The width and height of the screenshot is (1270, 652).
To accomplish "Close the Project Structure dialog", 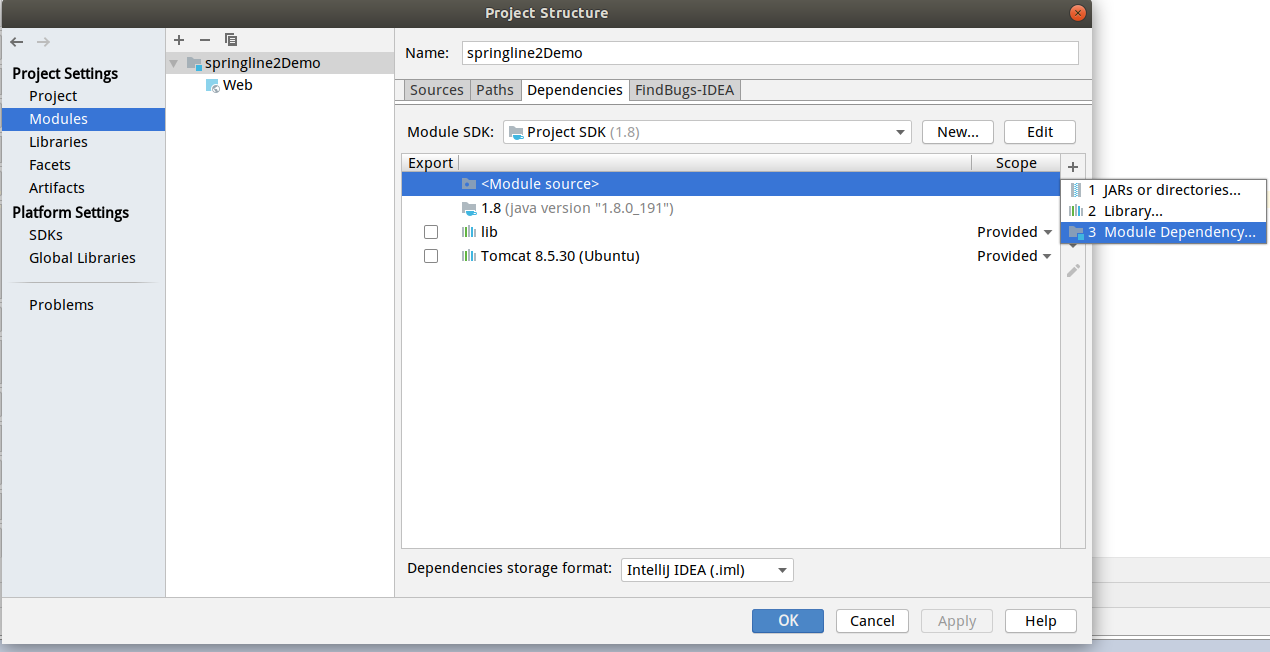I will [x=1077, y=13].
